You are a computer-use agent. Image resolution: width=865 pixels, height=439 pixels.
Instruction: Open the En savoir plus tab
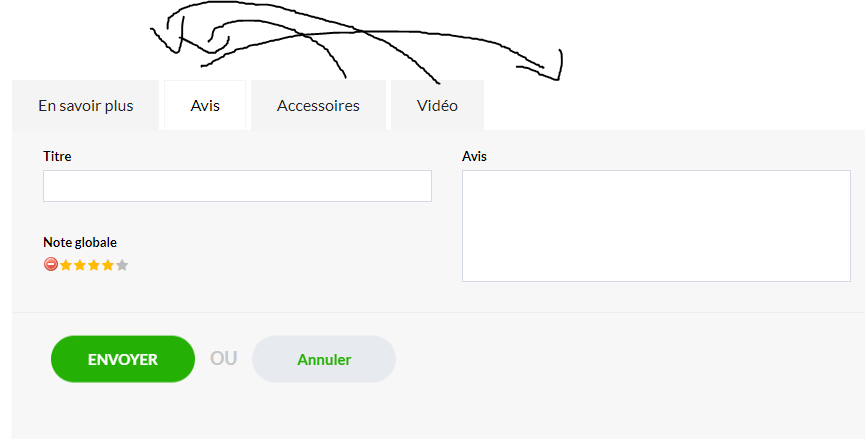pyautogui.click(x=86, y=105)
